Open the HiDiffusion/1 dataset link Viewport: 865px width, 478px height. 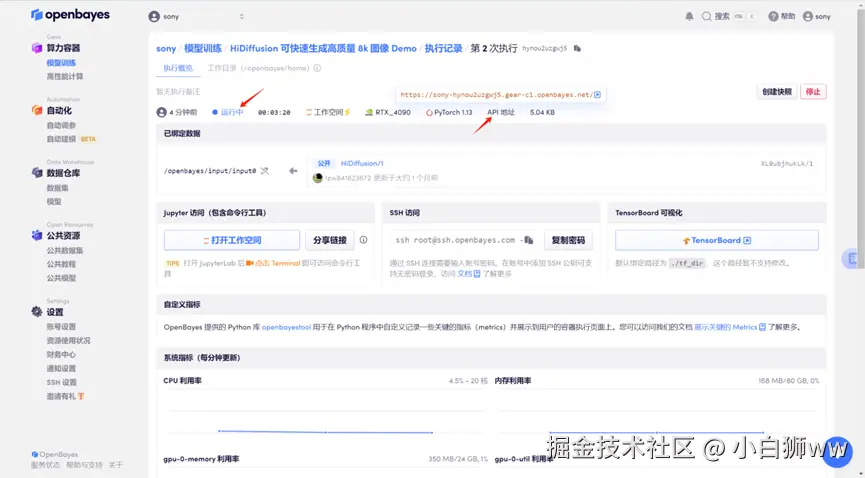(362, 163)
